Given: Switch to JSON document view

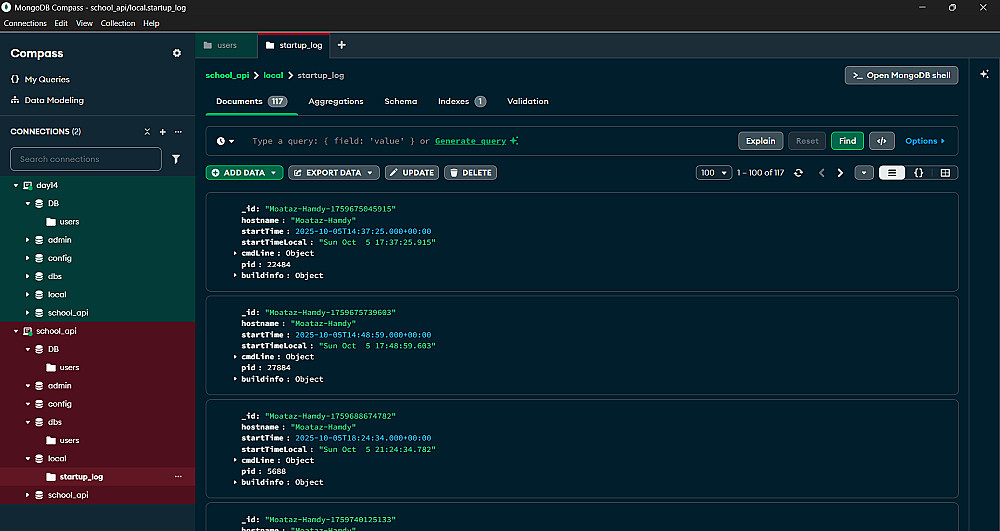Looking at the screenshot, I should coord(918,173).
